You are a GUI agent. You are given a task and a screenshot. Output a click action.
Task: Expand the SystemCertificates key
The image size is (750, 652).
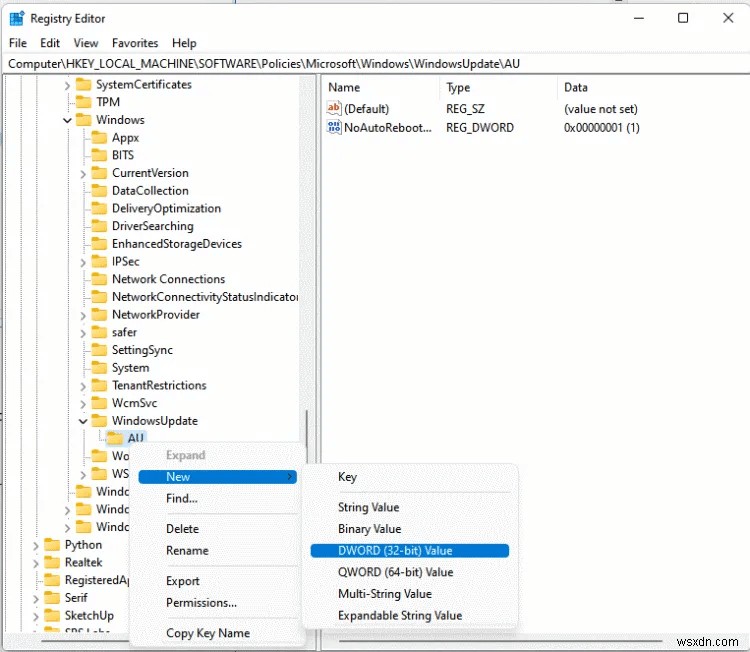point(67,86)
